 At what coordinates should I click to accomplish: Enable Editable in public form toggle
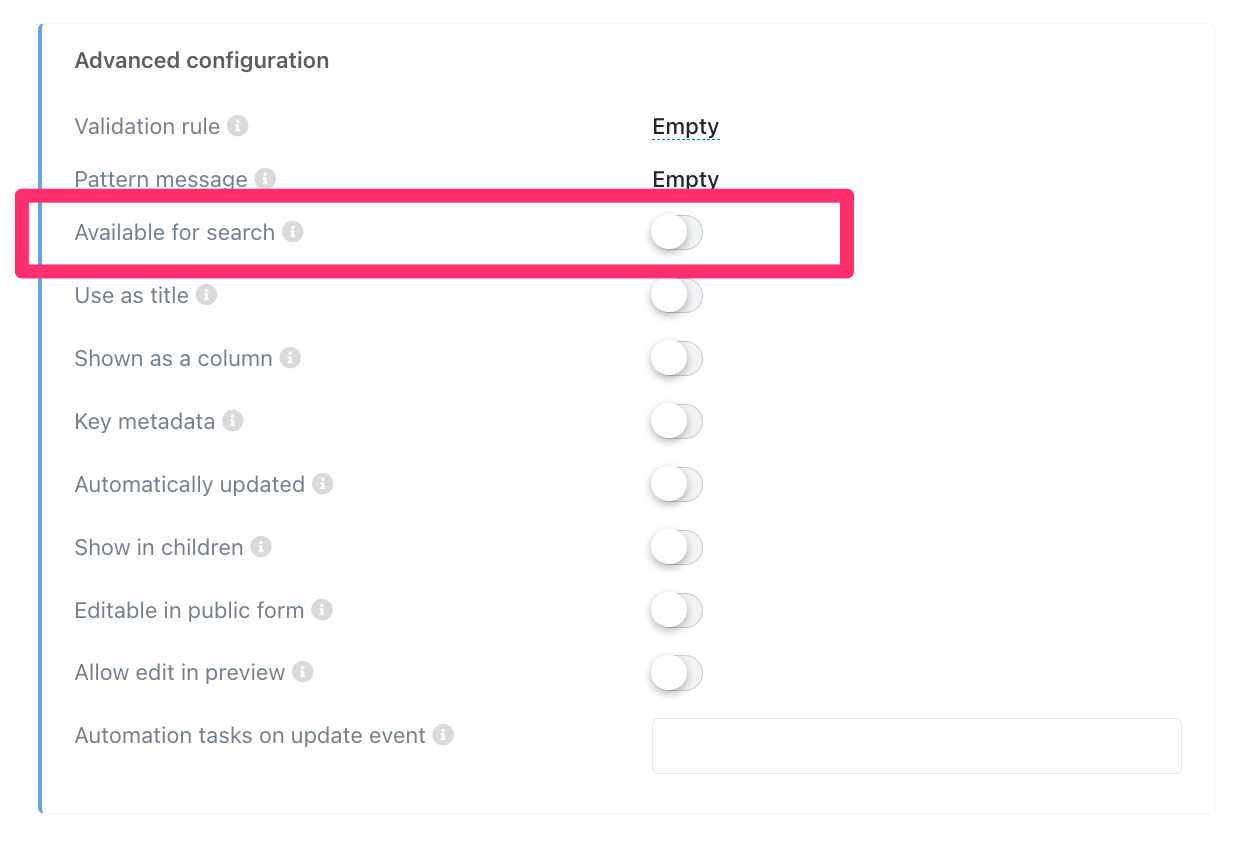click(x=676, y=611)
